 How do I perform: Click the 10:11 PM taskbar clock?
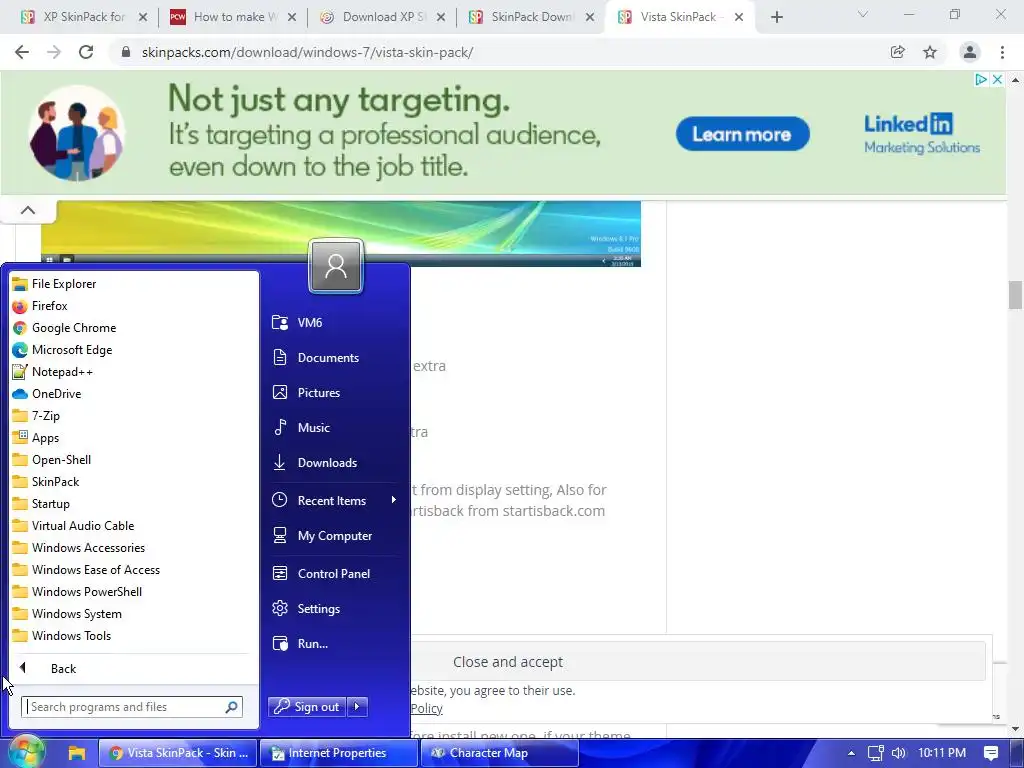[x=942, y=753]
